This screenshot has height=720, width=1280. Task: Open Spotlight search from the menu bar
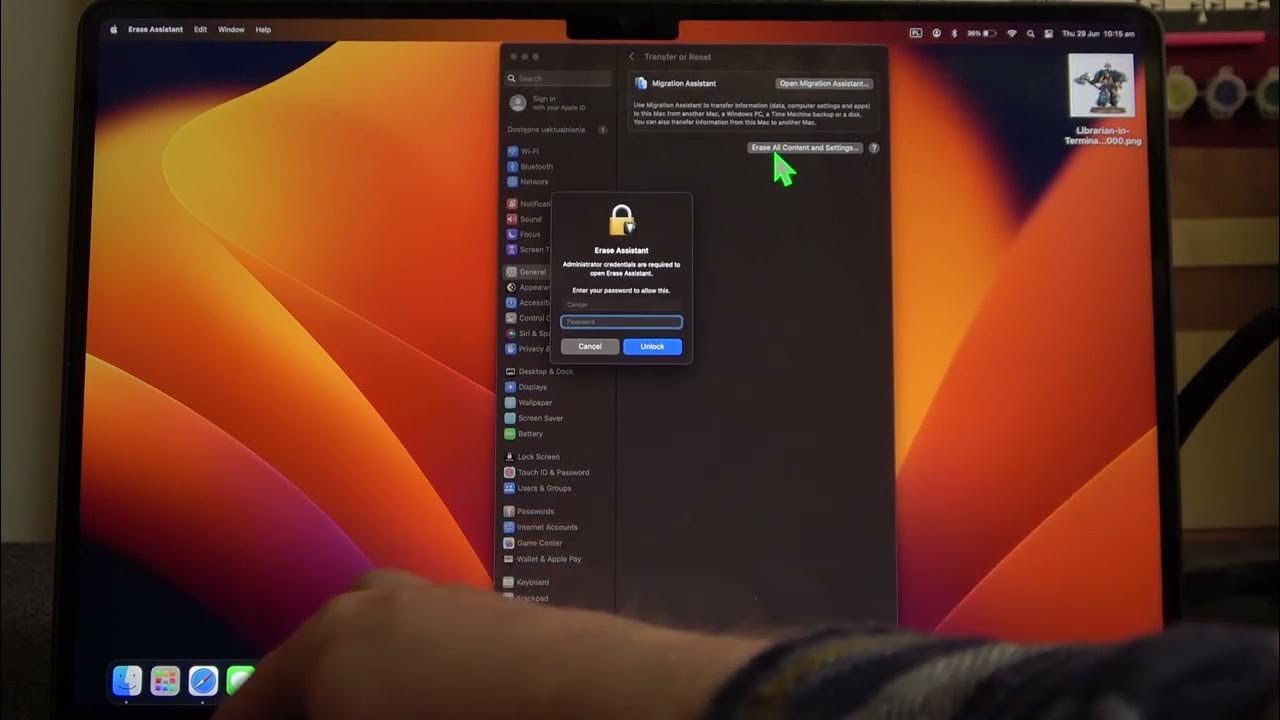tap(1030, 32)
